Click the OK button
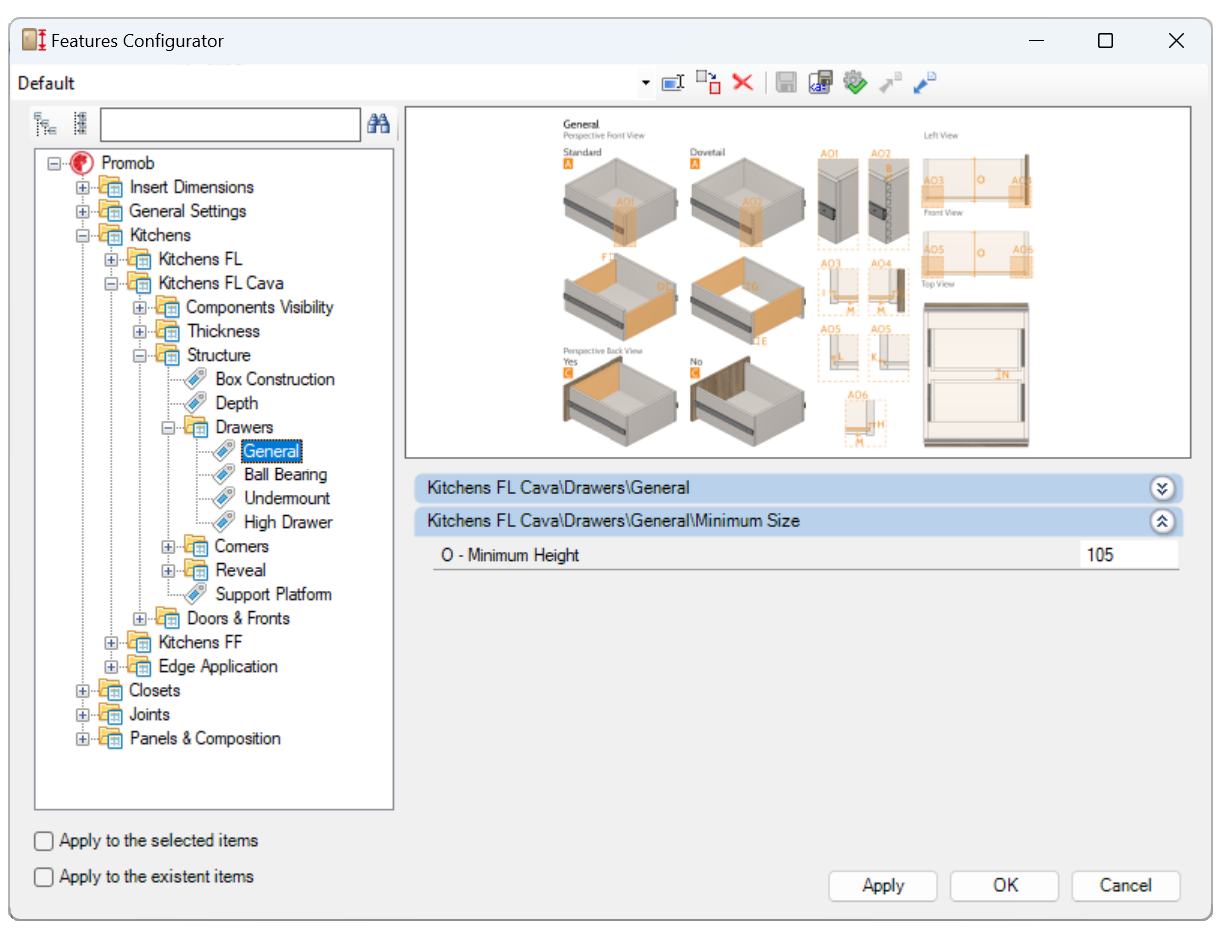Image resolution: width=1227 pixels, height=939 pixels. click(1005, 885)
